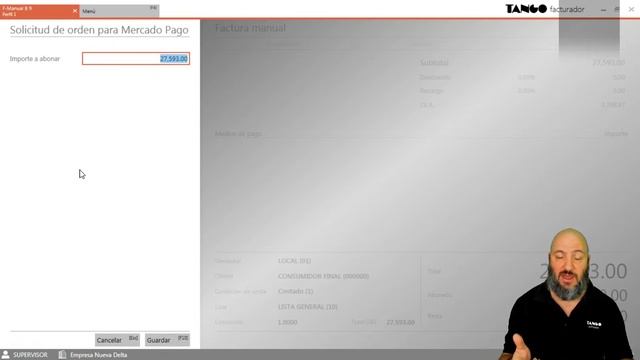Click CONSUMIDOR FINAL (000000) client value

pos(323,276)
